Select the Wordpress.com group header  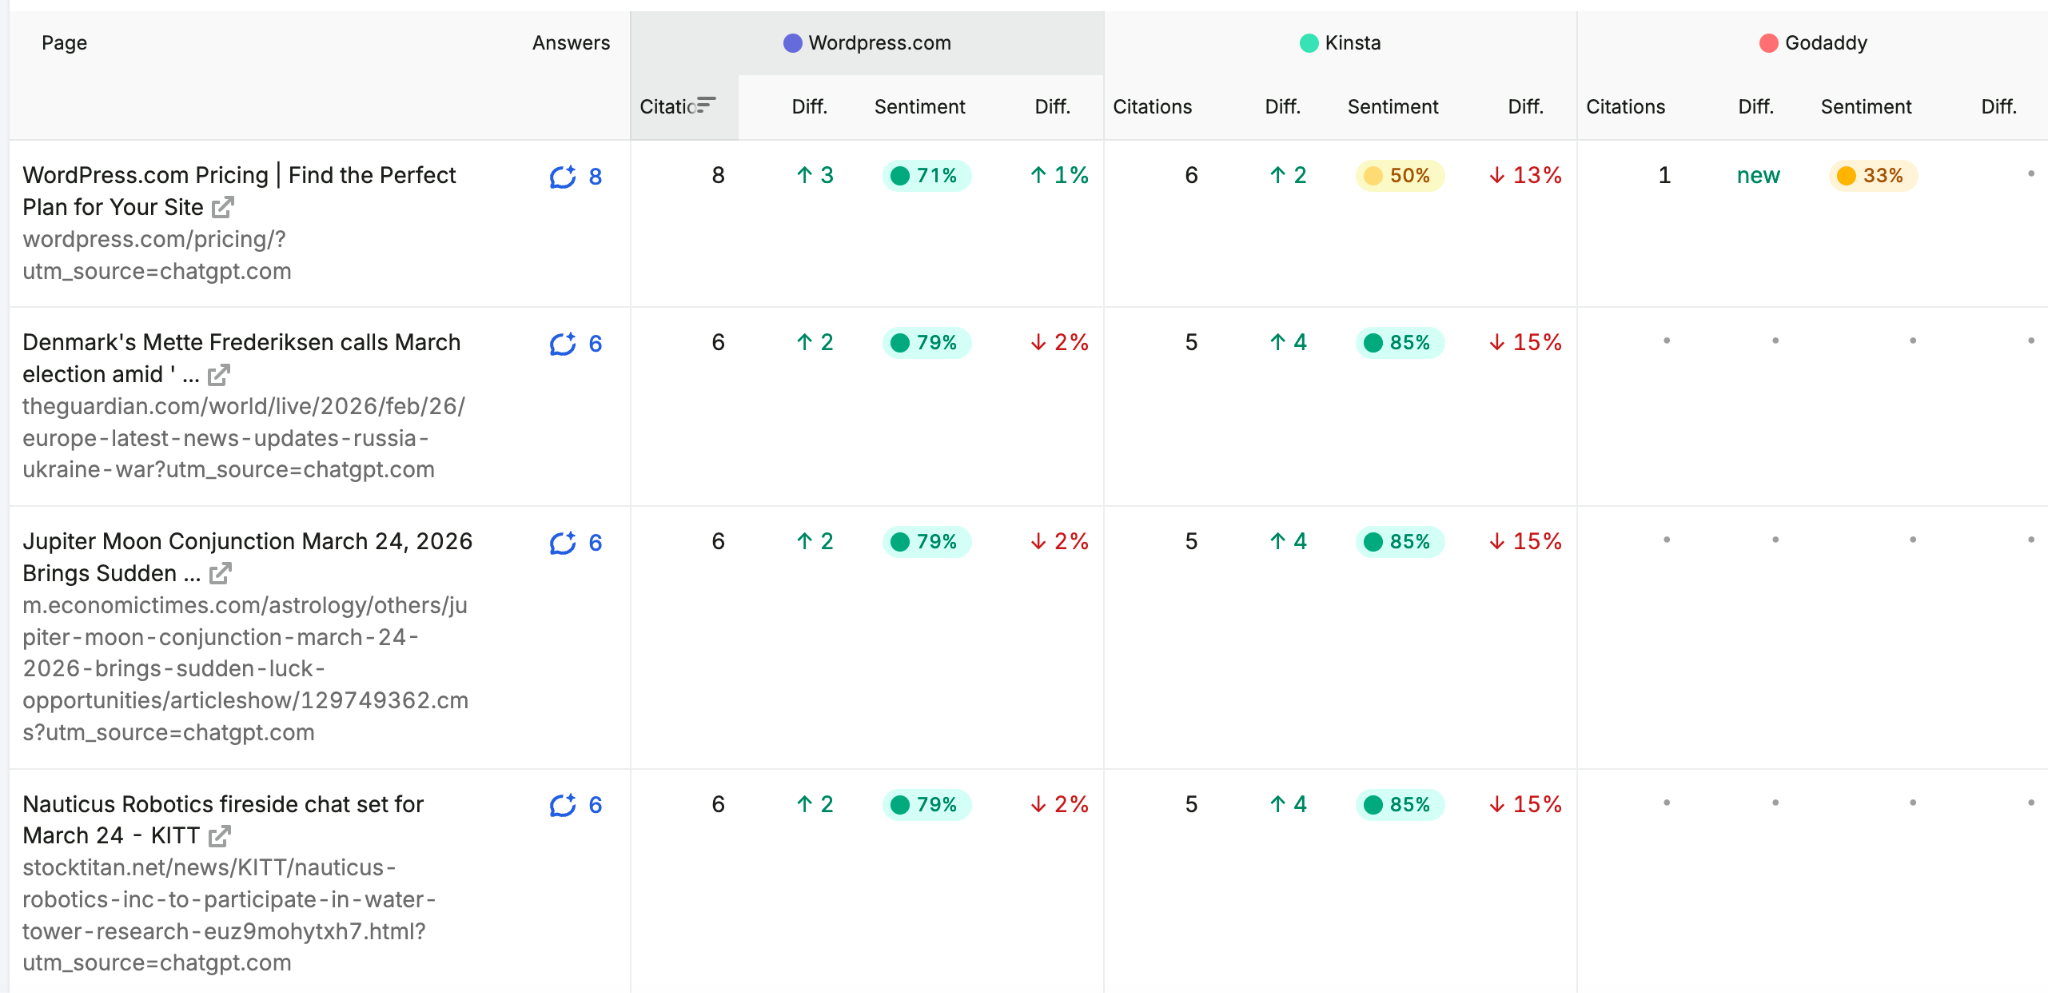867,43
